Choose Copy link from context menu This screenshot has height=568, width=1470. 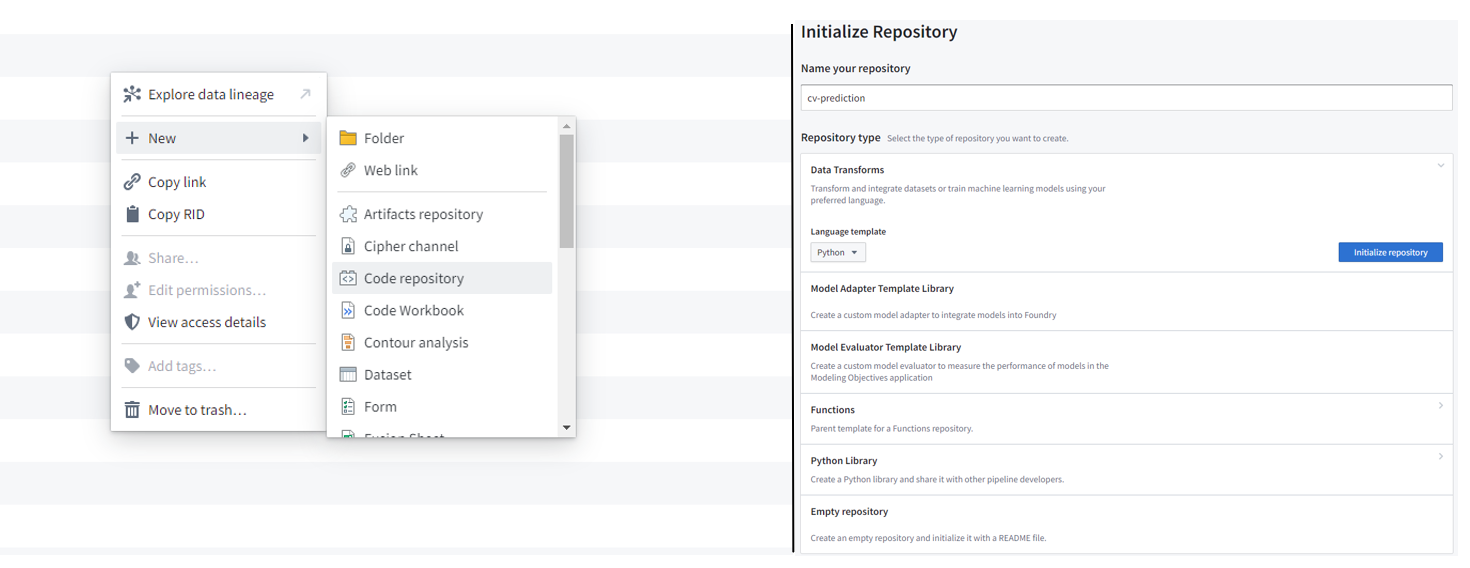point(218,182)
